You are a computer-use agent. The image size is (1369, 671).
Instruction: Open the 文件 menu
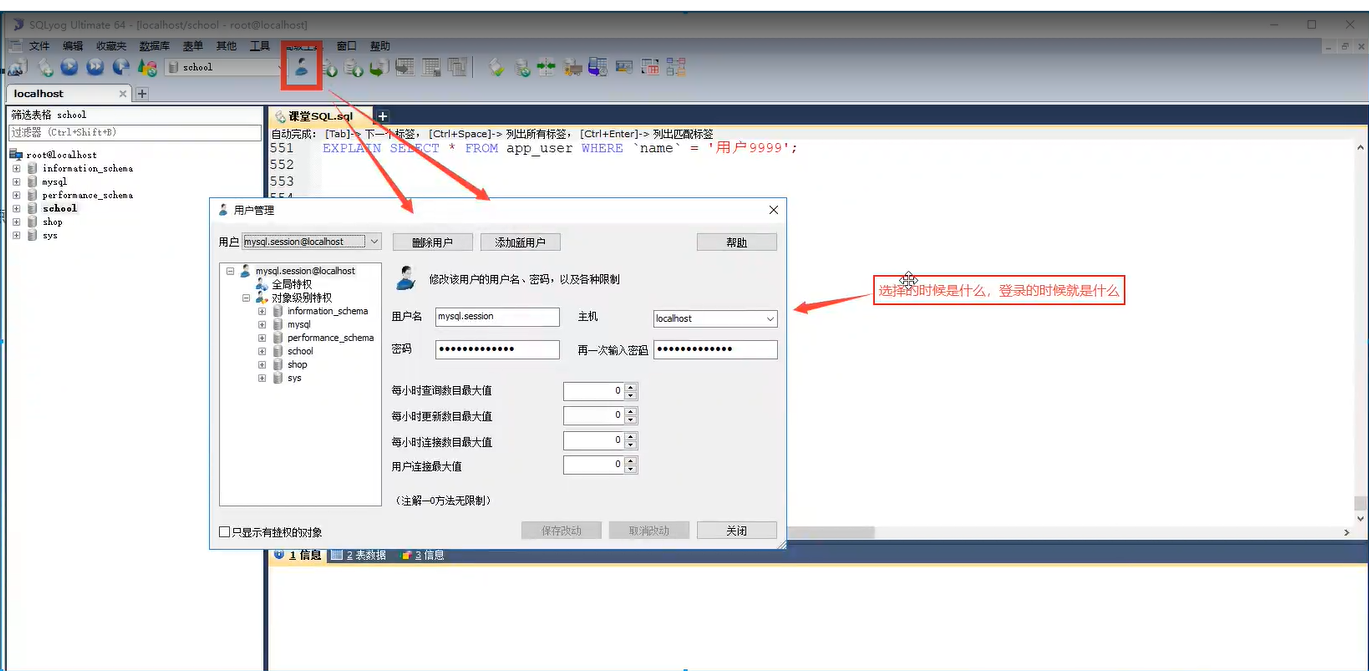(39, 46)
